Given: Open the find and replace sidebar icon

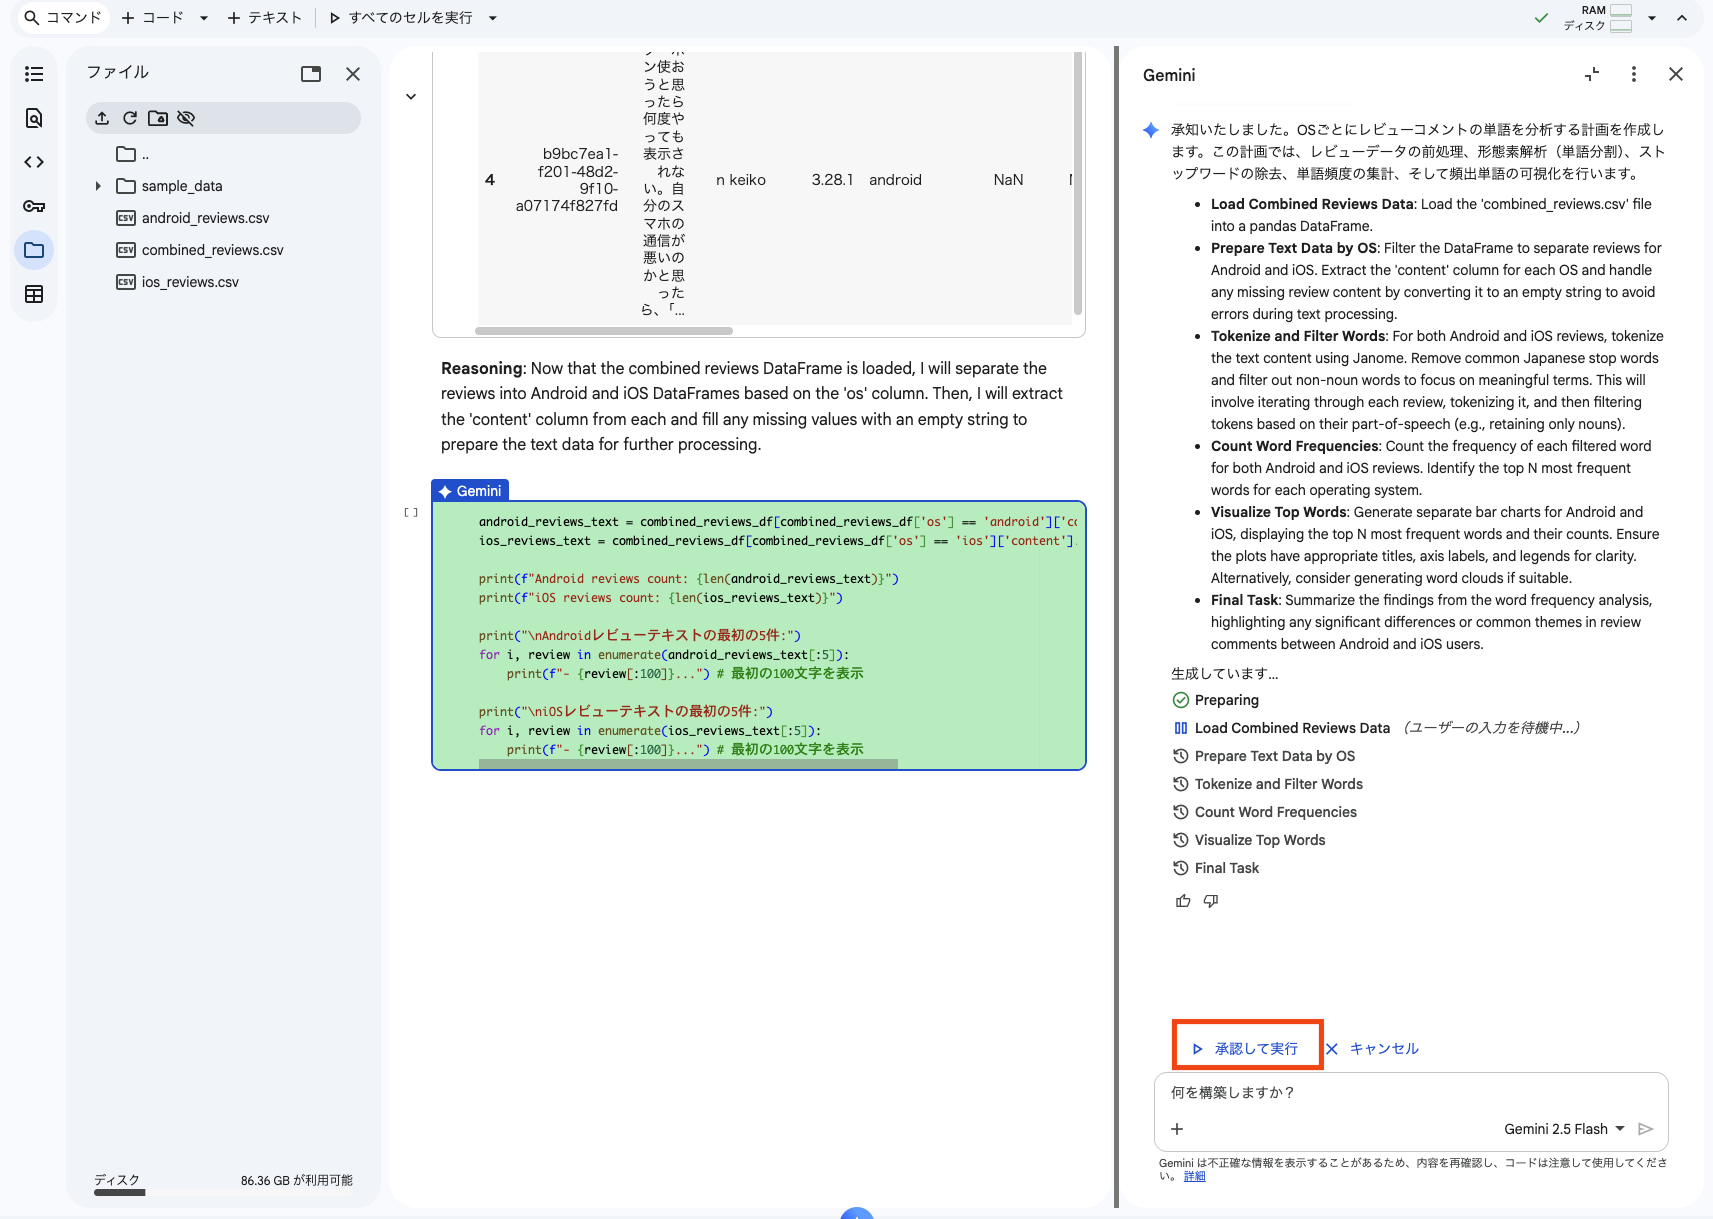Looking at the screenshot, I should [x=34, y=118].
